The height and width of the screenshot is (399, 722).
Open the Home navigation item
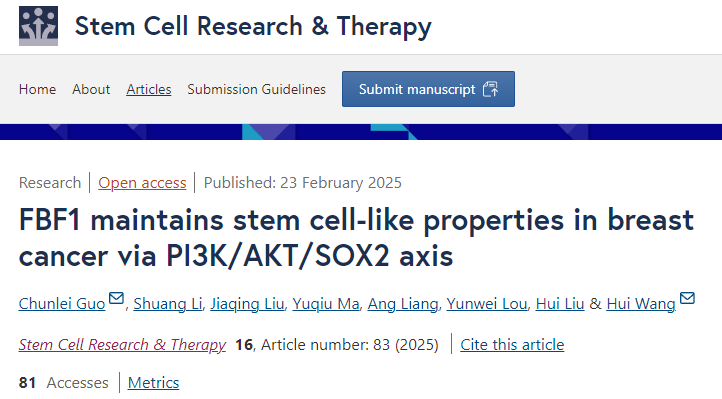[37, 89]
